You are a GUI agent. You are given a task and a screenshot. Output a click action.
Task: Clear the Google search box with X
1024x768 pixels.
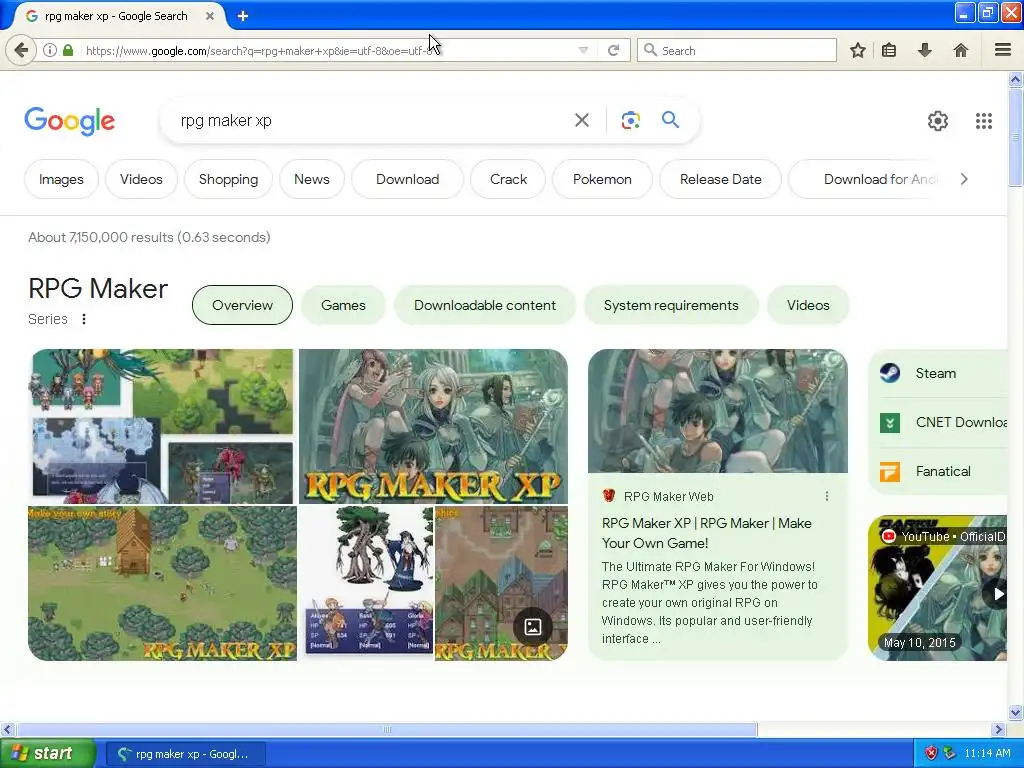pyautogui.click(x=582, y=120)
